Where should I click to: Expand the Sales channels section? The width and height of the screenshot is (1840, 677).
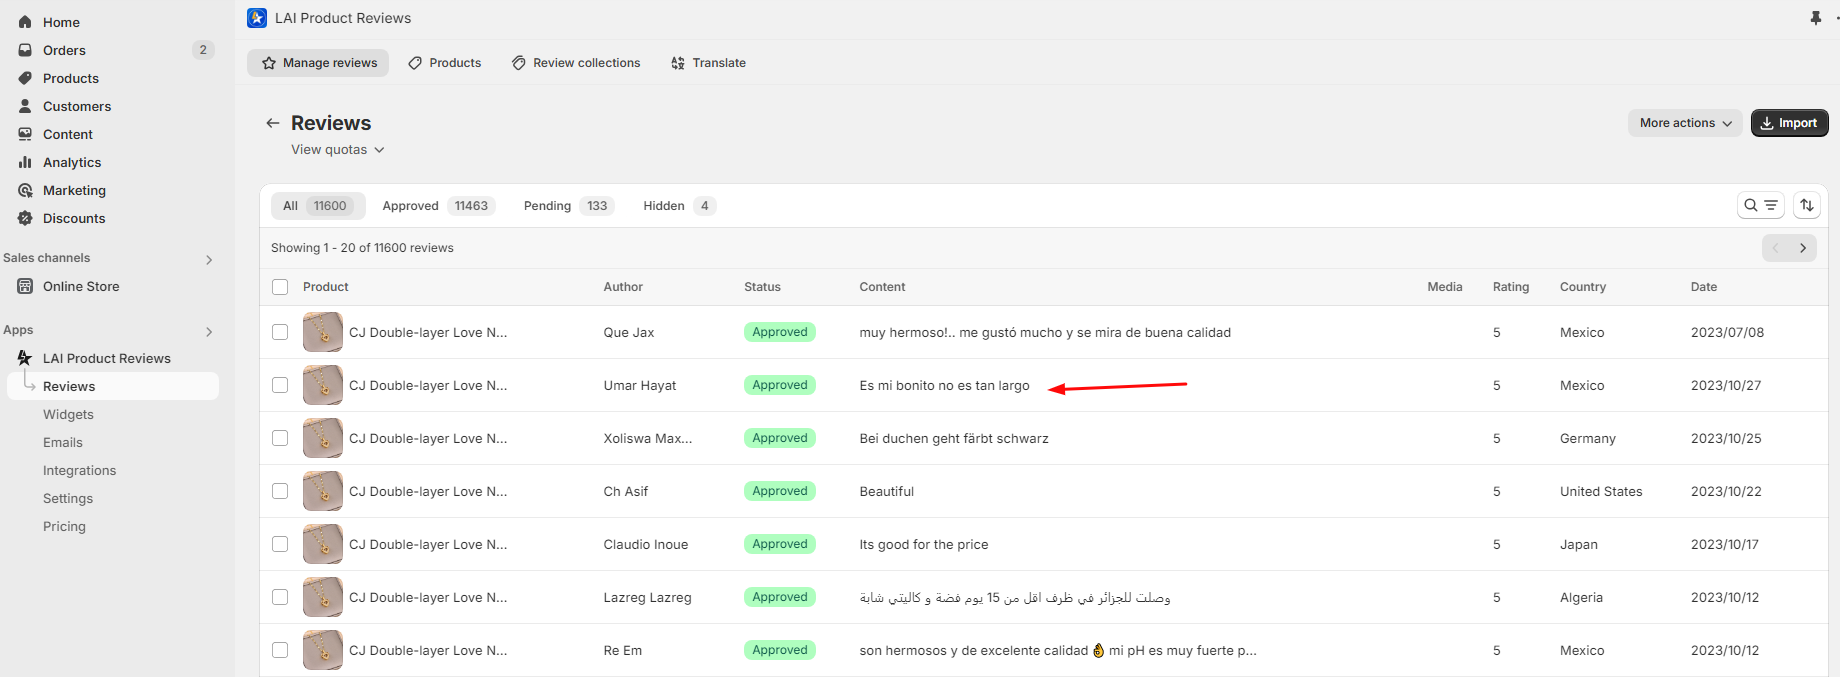[x=209, y=259]
